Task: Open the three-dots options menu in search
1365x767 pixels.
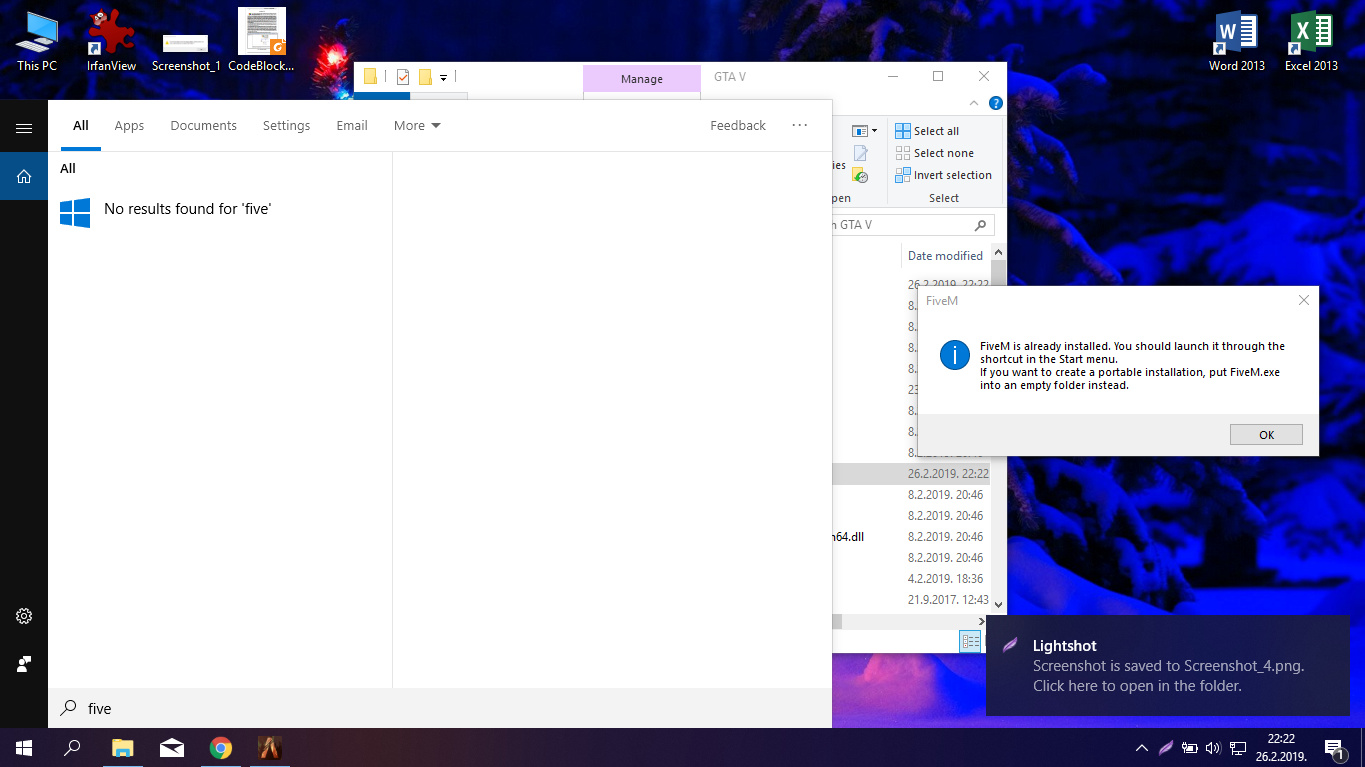Action: click(x=799, y=125)
